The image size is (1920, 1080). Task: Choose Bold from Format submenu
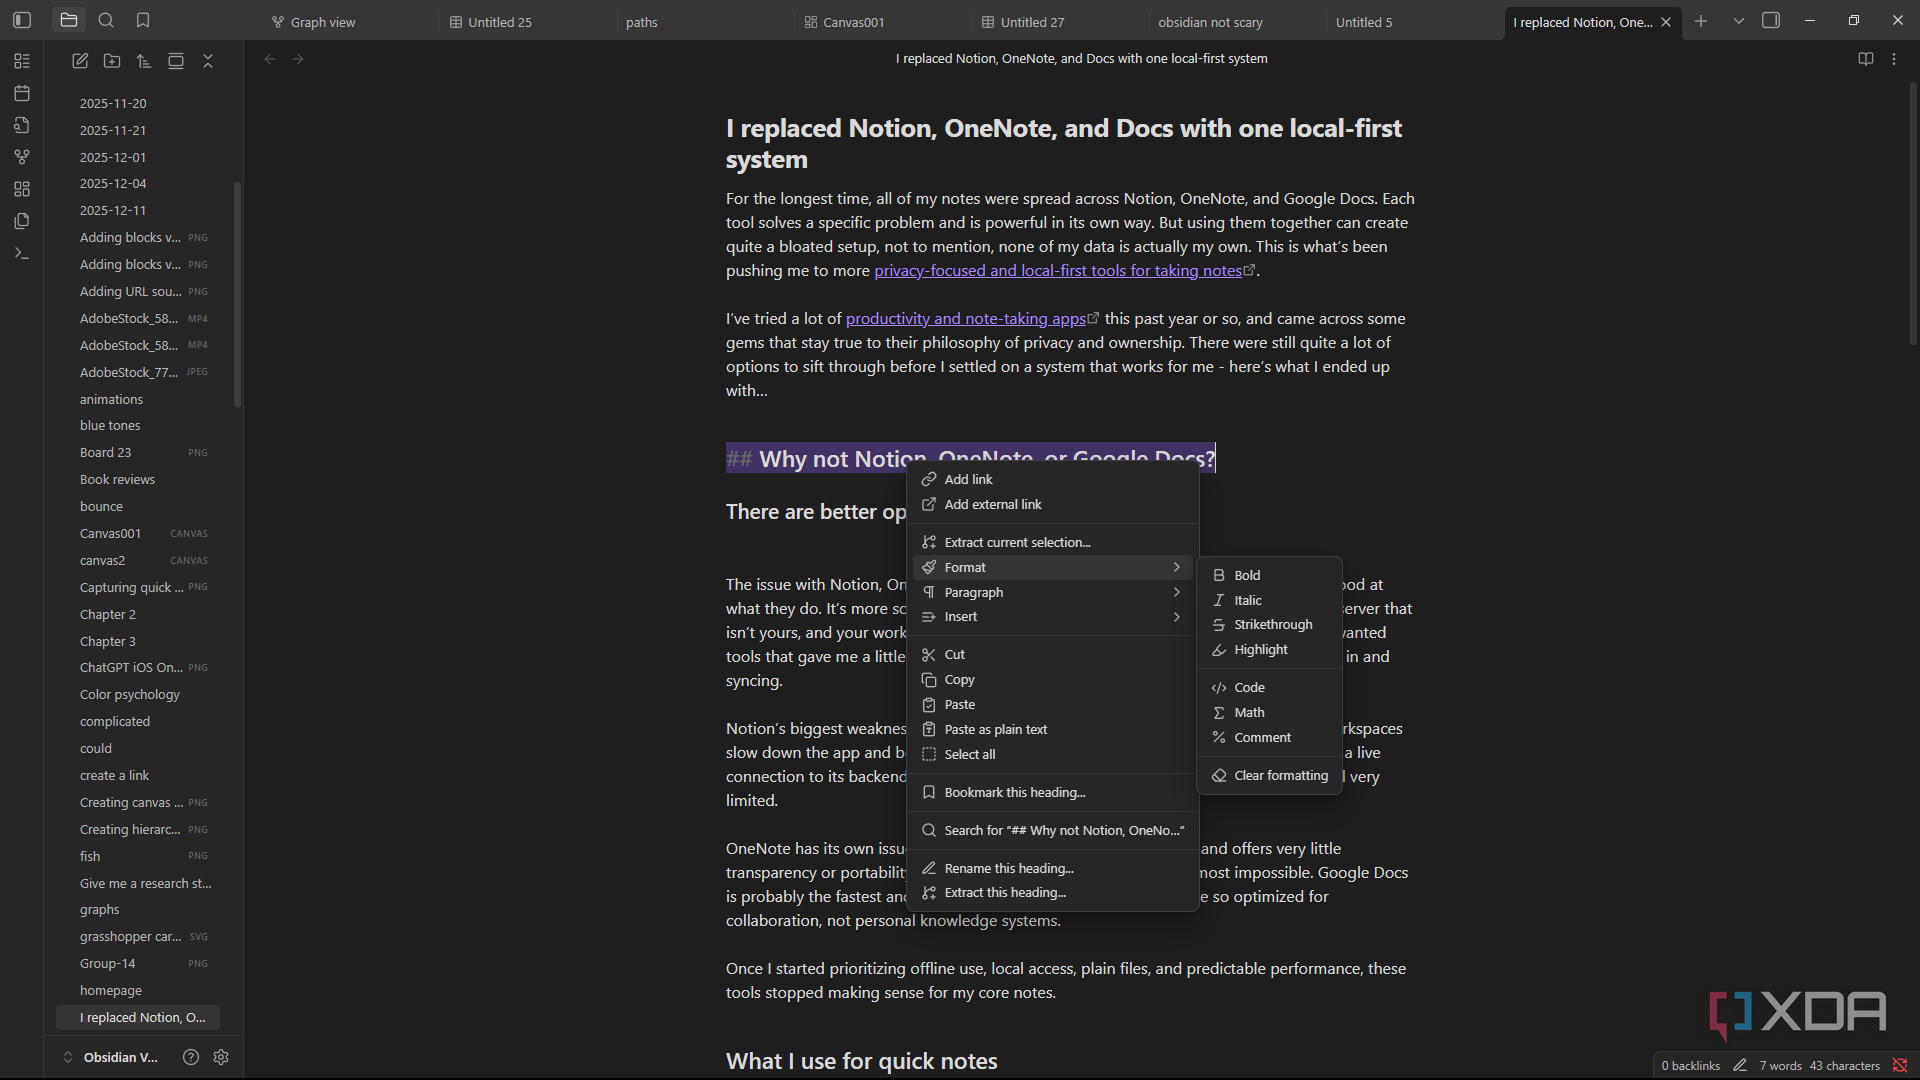pyautogui.click(x=1269, y=575)
